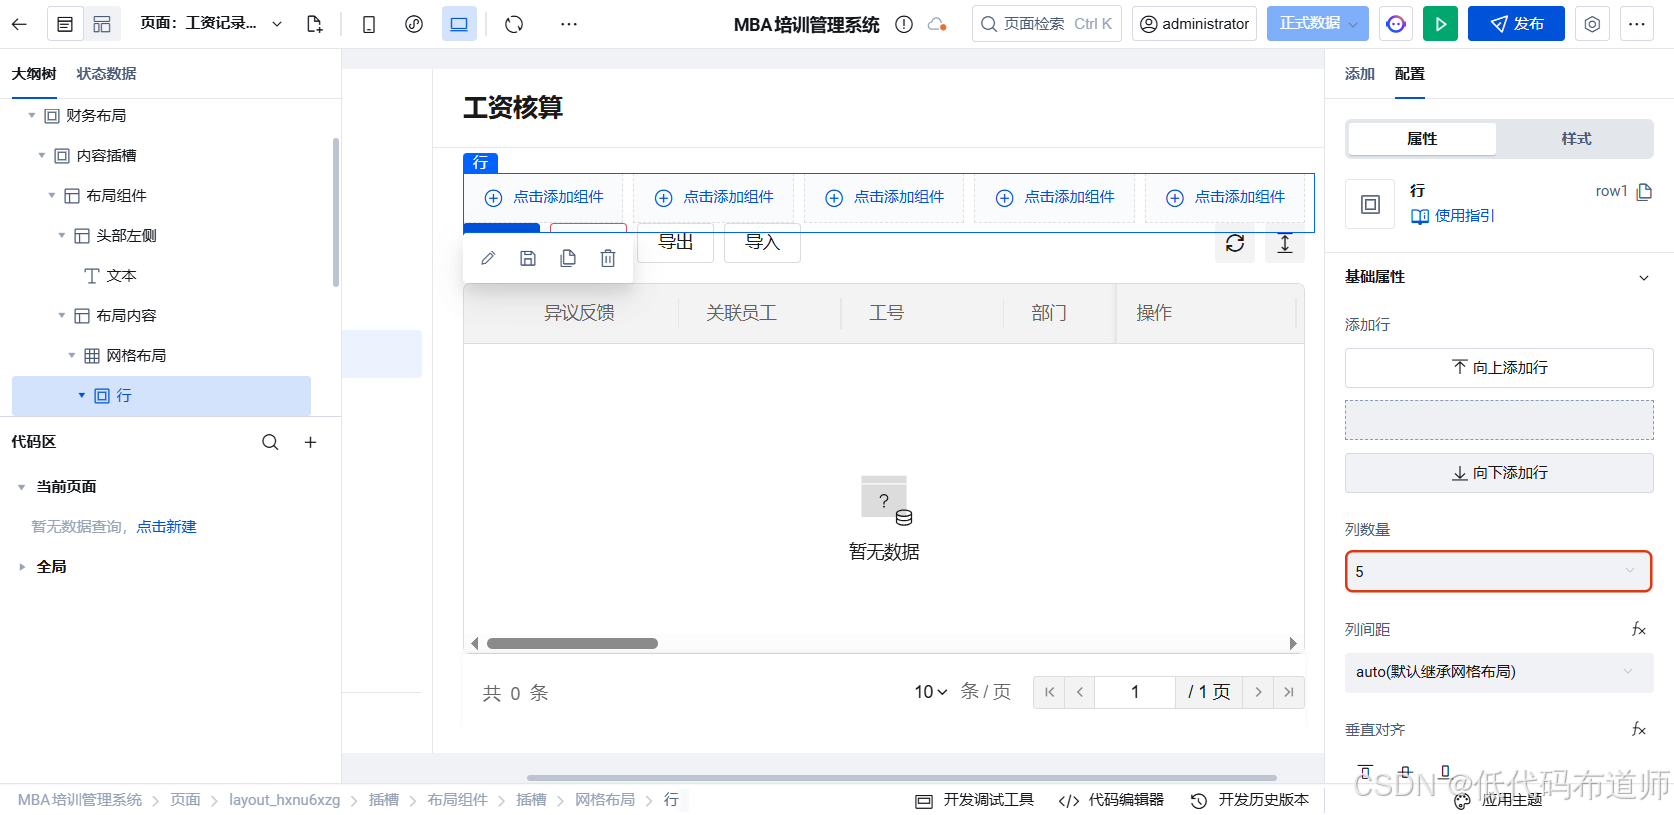Screen dimensions: 1674x815
Task: Click the table refresh icon
Action: click(x=1235, y=243)
